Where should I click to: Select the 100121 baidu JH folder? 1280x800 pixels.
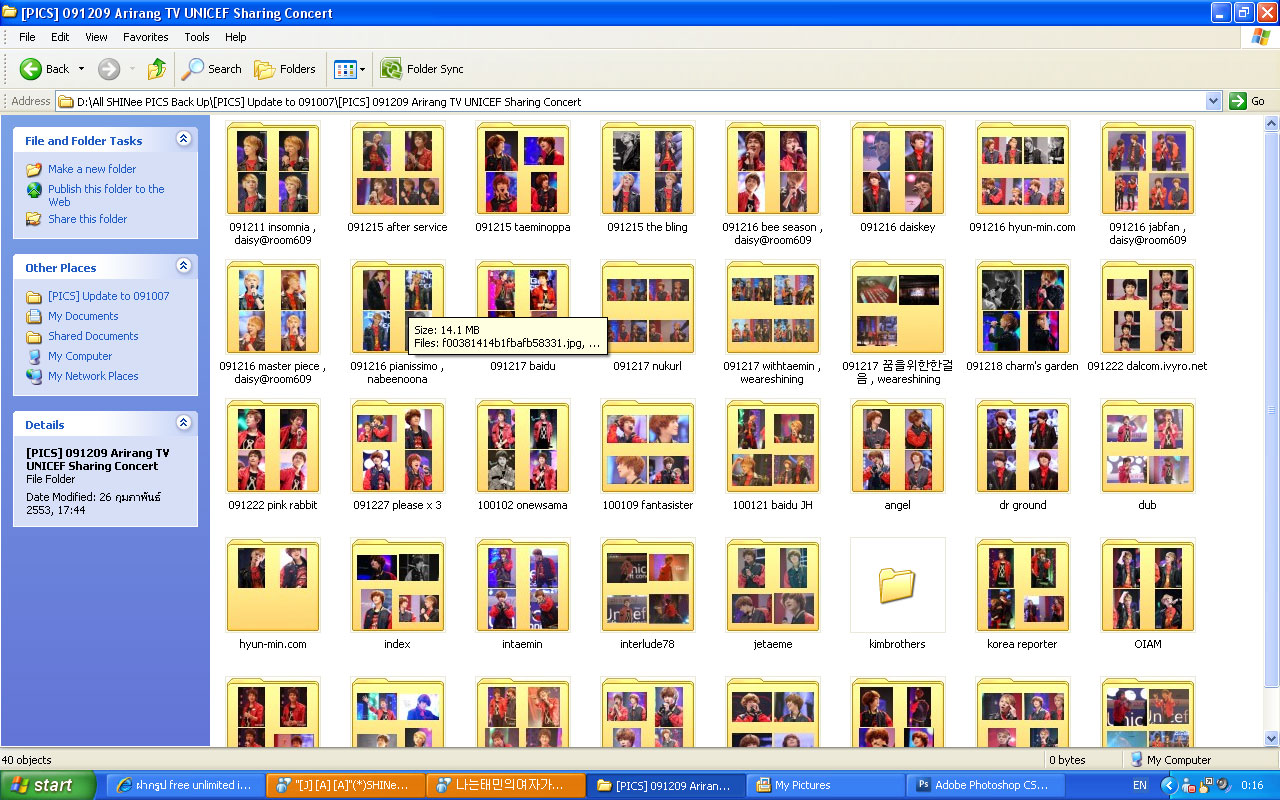[773, 447]
